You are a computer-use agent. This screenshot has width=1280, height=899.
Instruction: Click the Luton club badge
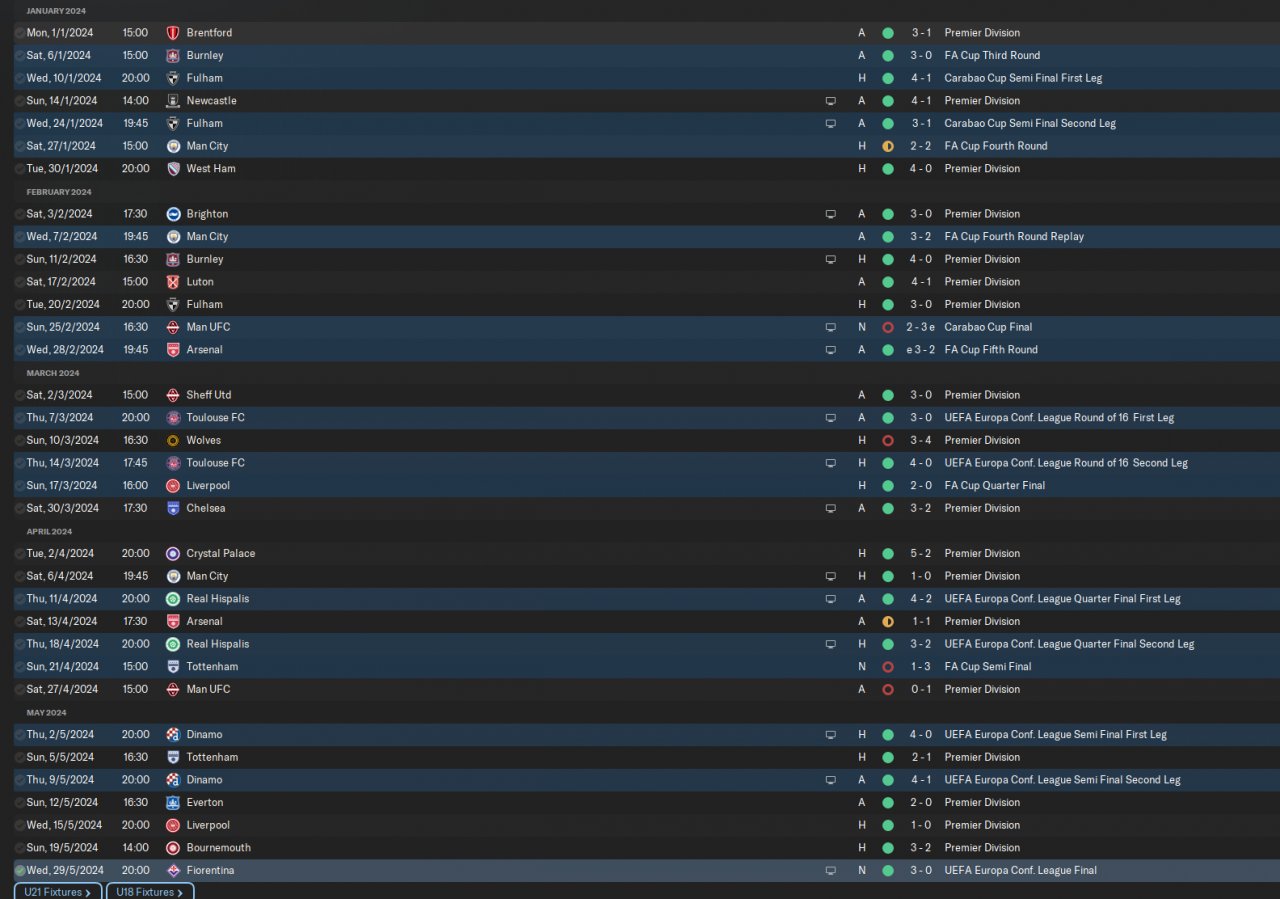173,282
